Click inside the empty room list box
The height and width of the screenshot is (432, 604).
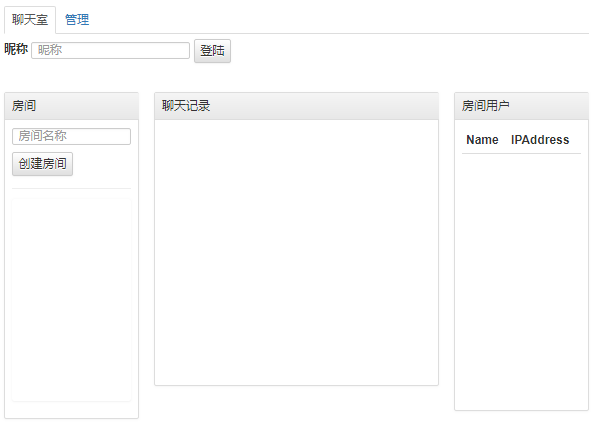pos(71,300)
